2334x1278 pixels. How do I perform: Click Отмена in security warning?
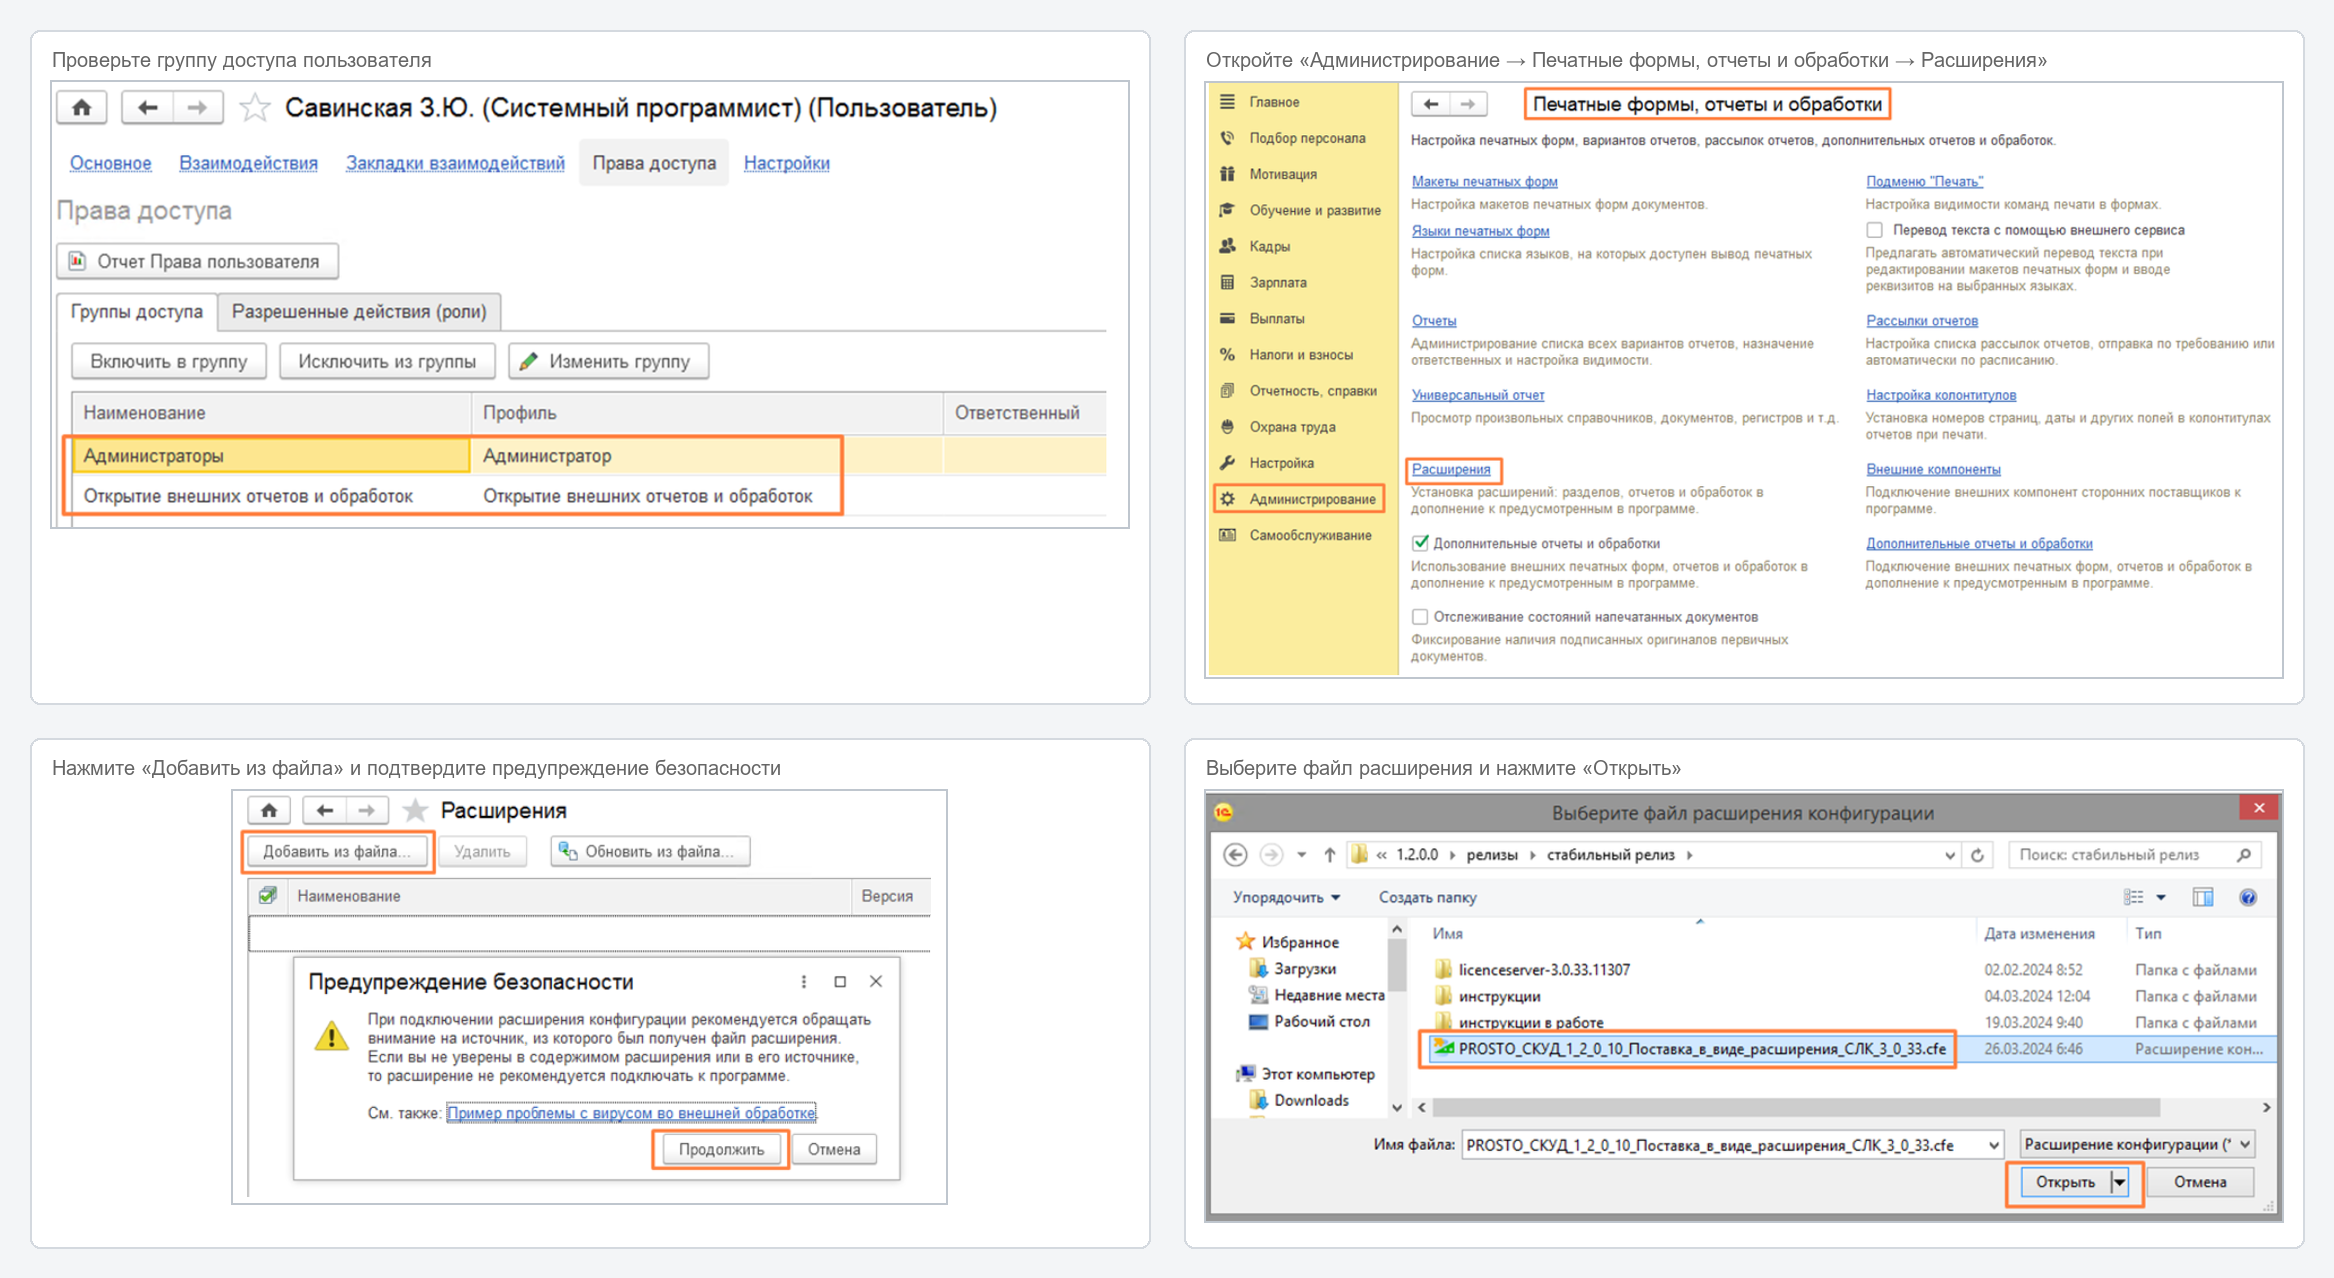[834, 1150]
